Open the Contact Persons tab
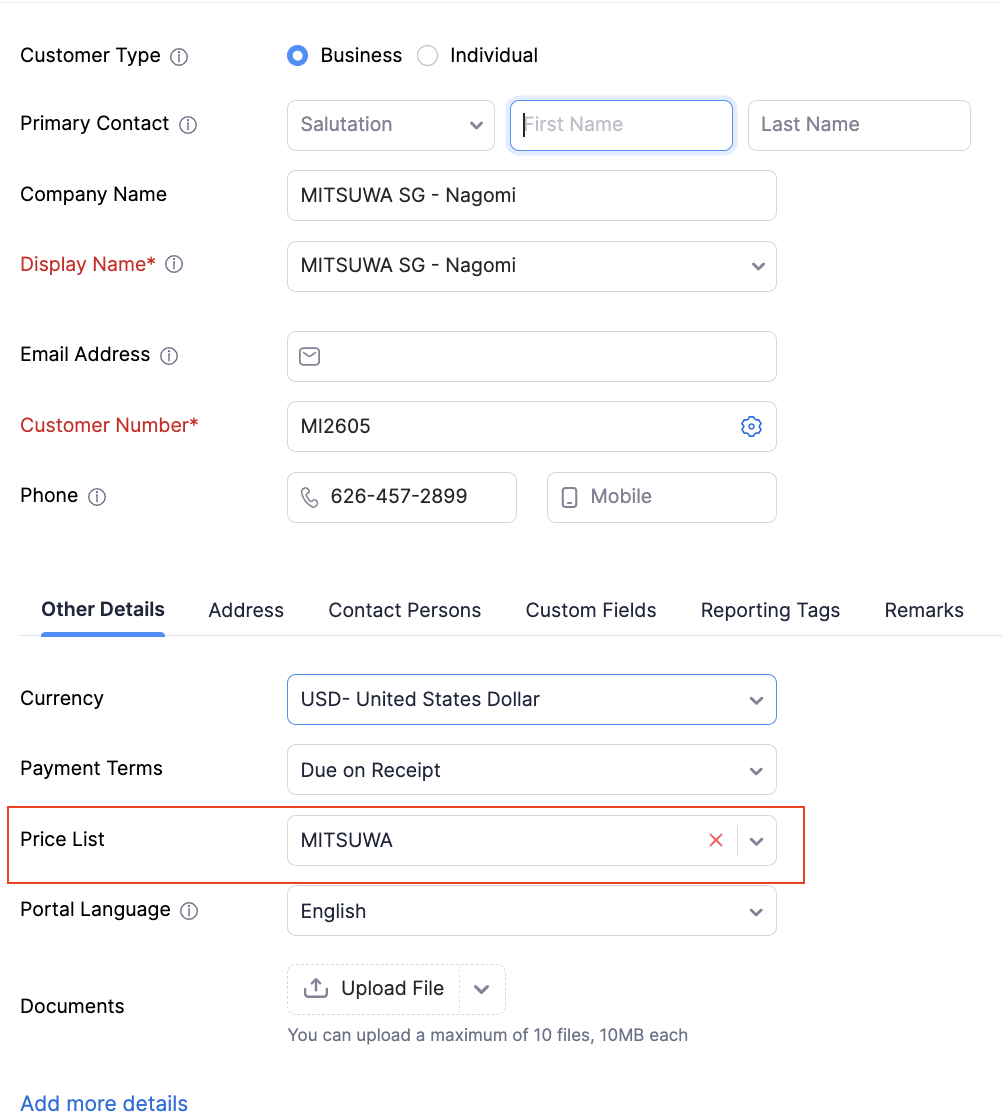Image resolution: width=1002 pixels, height=1114 pixels. (404, 610)
